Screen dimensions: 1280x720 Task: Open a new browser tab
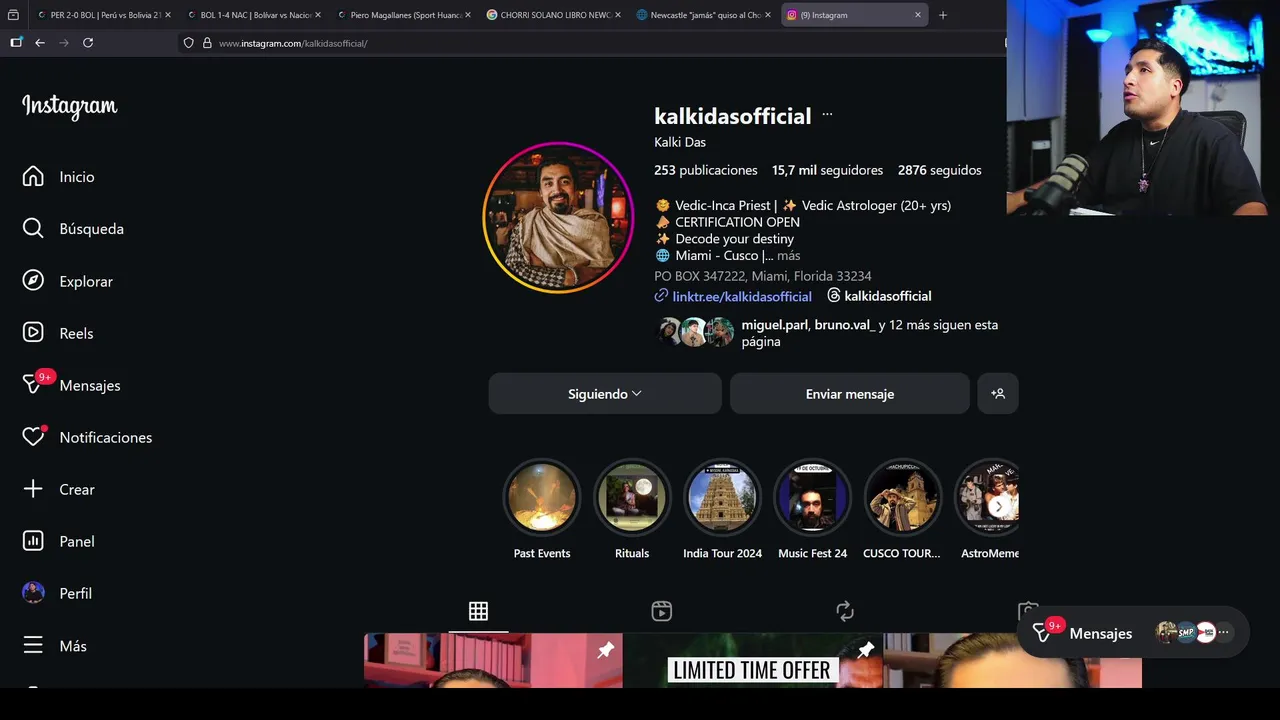point(942,15)
